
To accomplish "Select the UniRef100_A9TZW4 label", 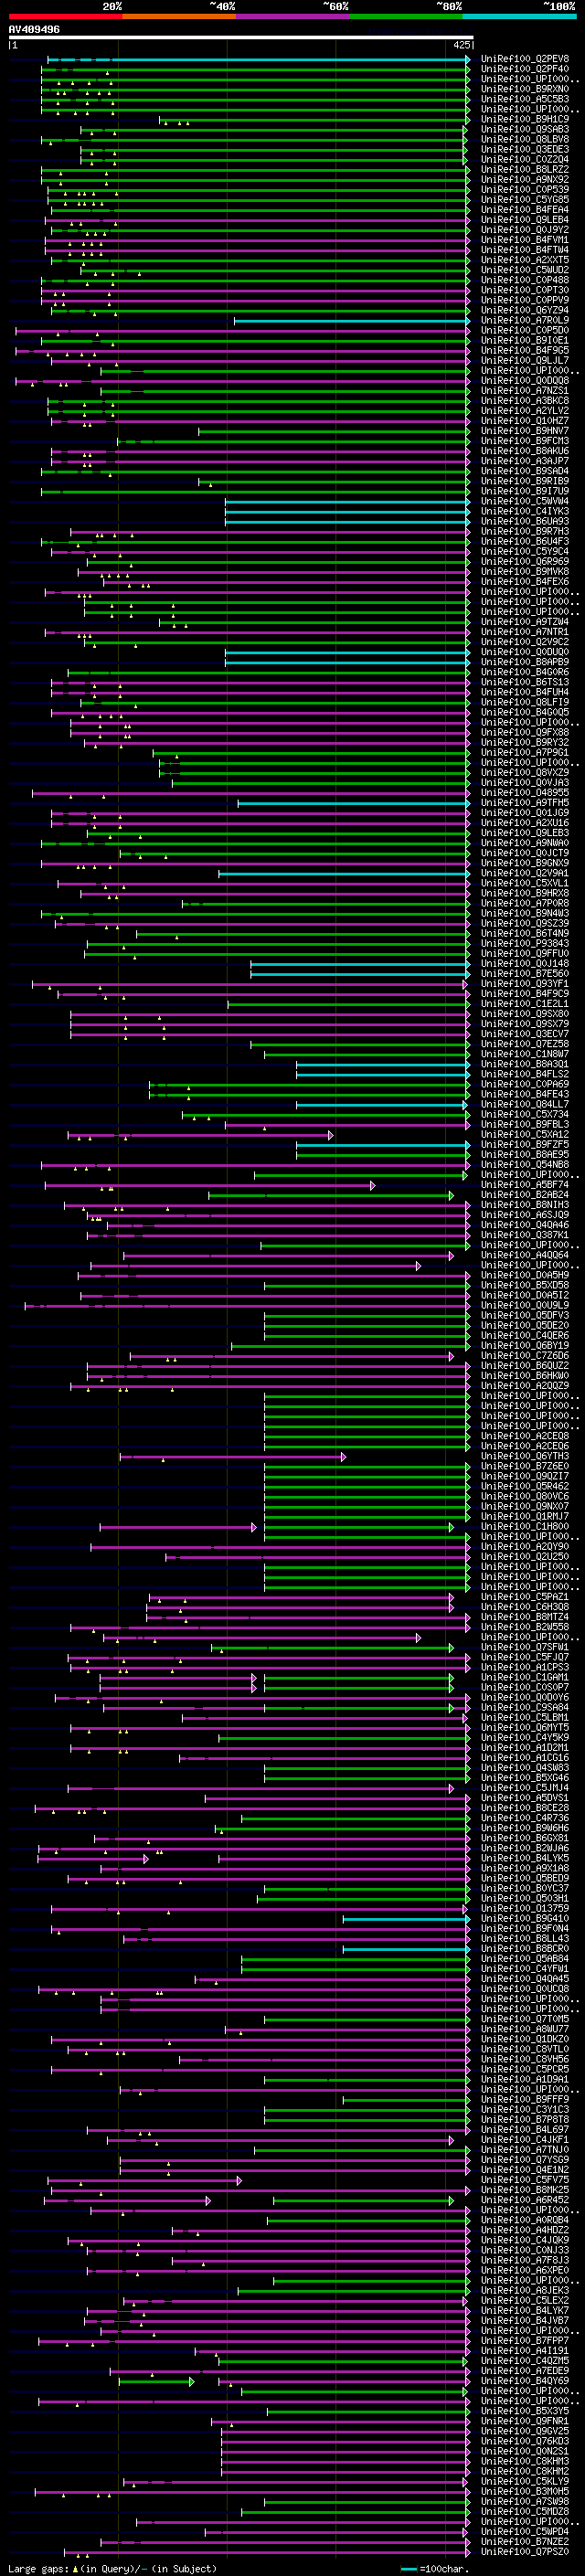I will pyautogui.click(x=524, y=622).
